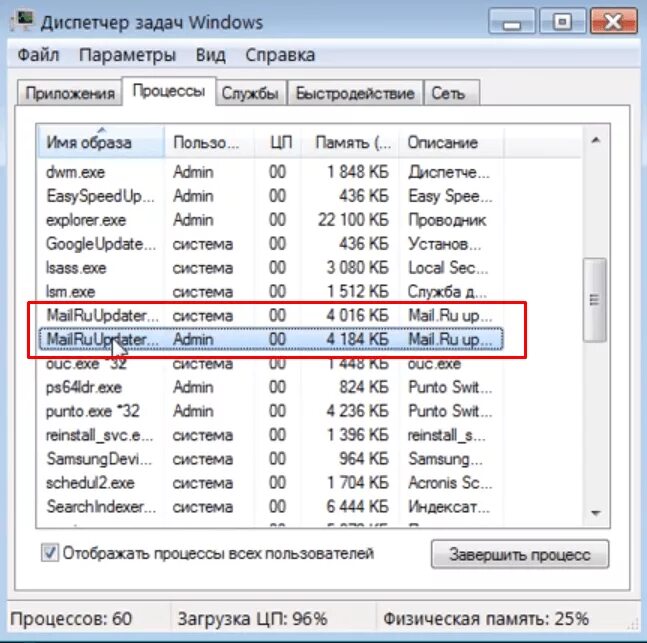Select the ouc.exe *32 process row
The height and width of the screenshot is (643, 647).
point(270,364)
